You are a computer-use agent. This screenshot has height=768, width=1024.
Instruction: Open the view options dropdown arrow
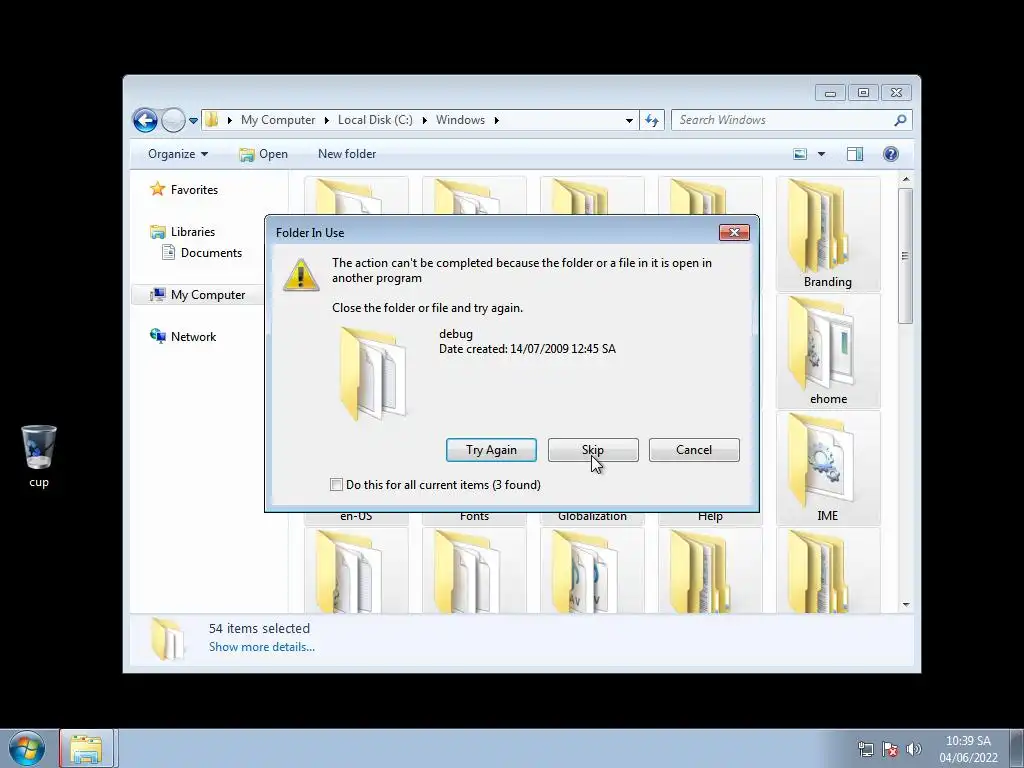[x=822, y=154]
